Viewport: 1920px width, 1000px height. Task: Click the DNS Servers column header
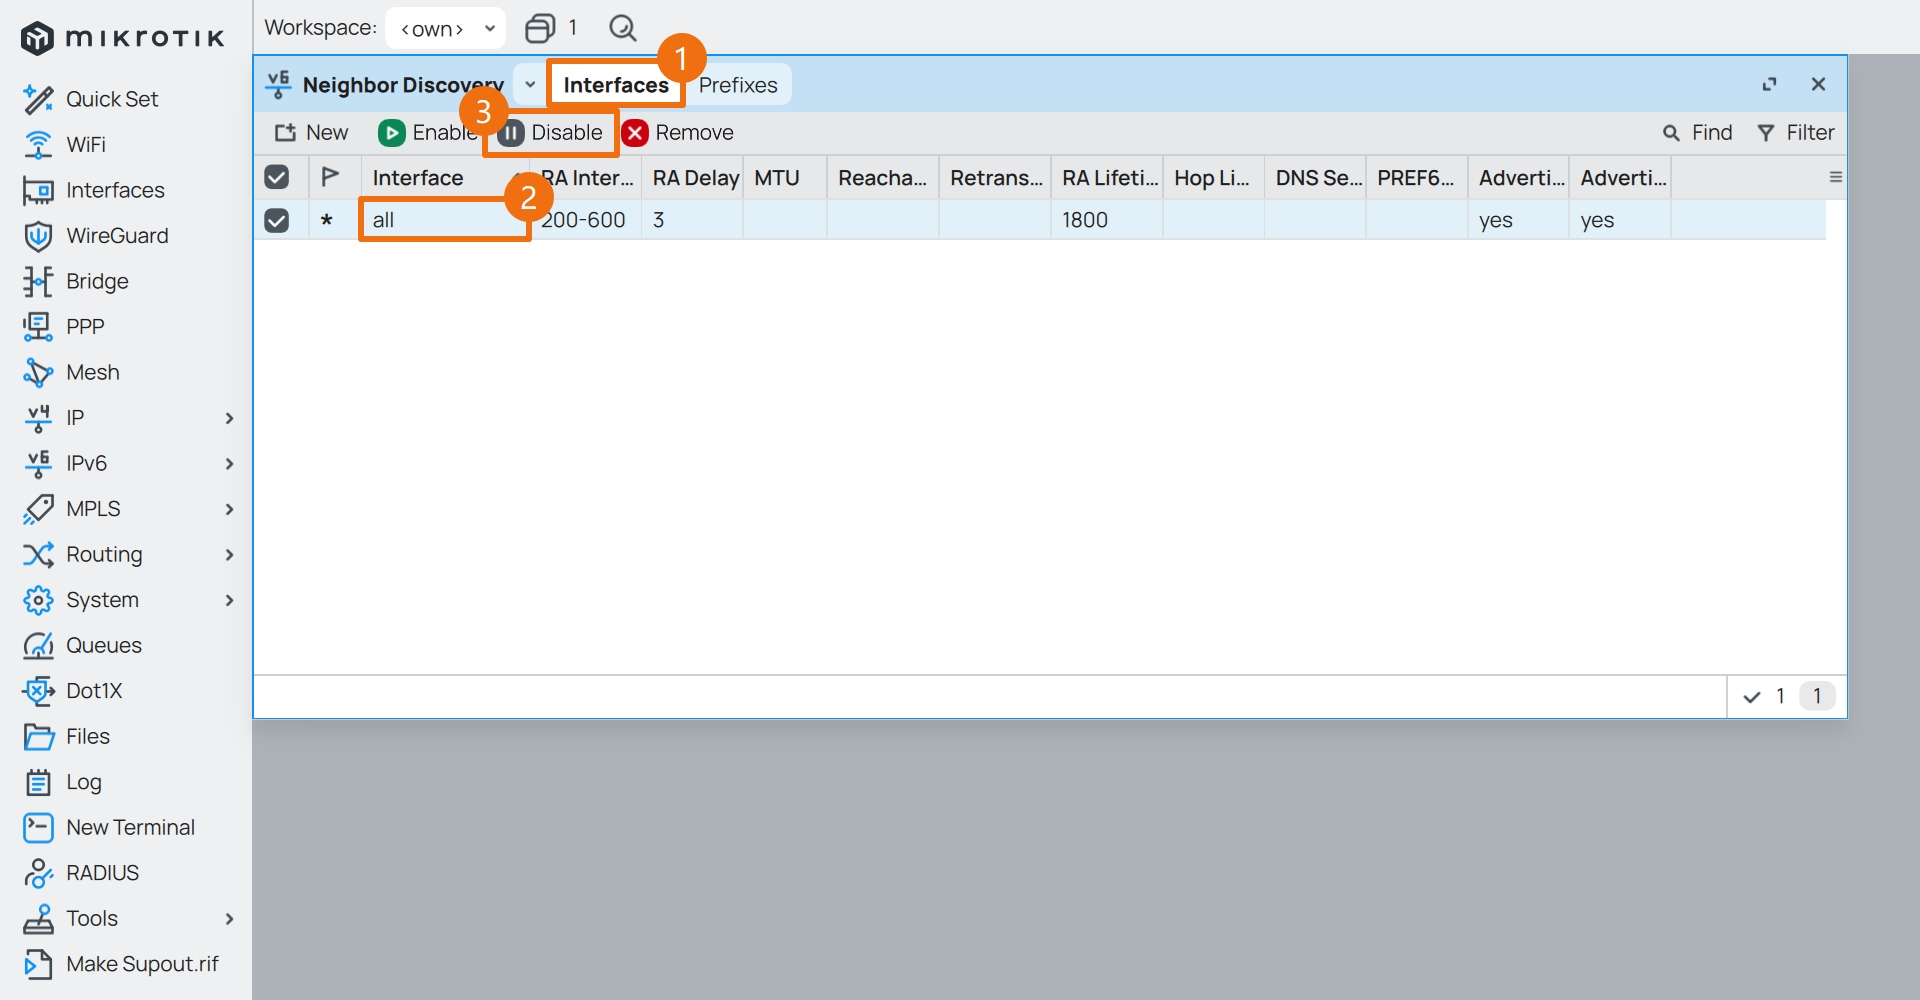pos(1316,178)
